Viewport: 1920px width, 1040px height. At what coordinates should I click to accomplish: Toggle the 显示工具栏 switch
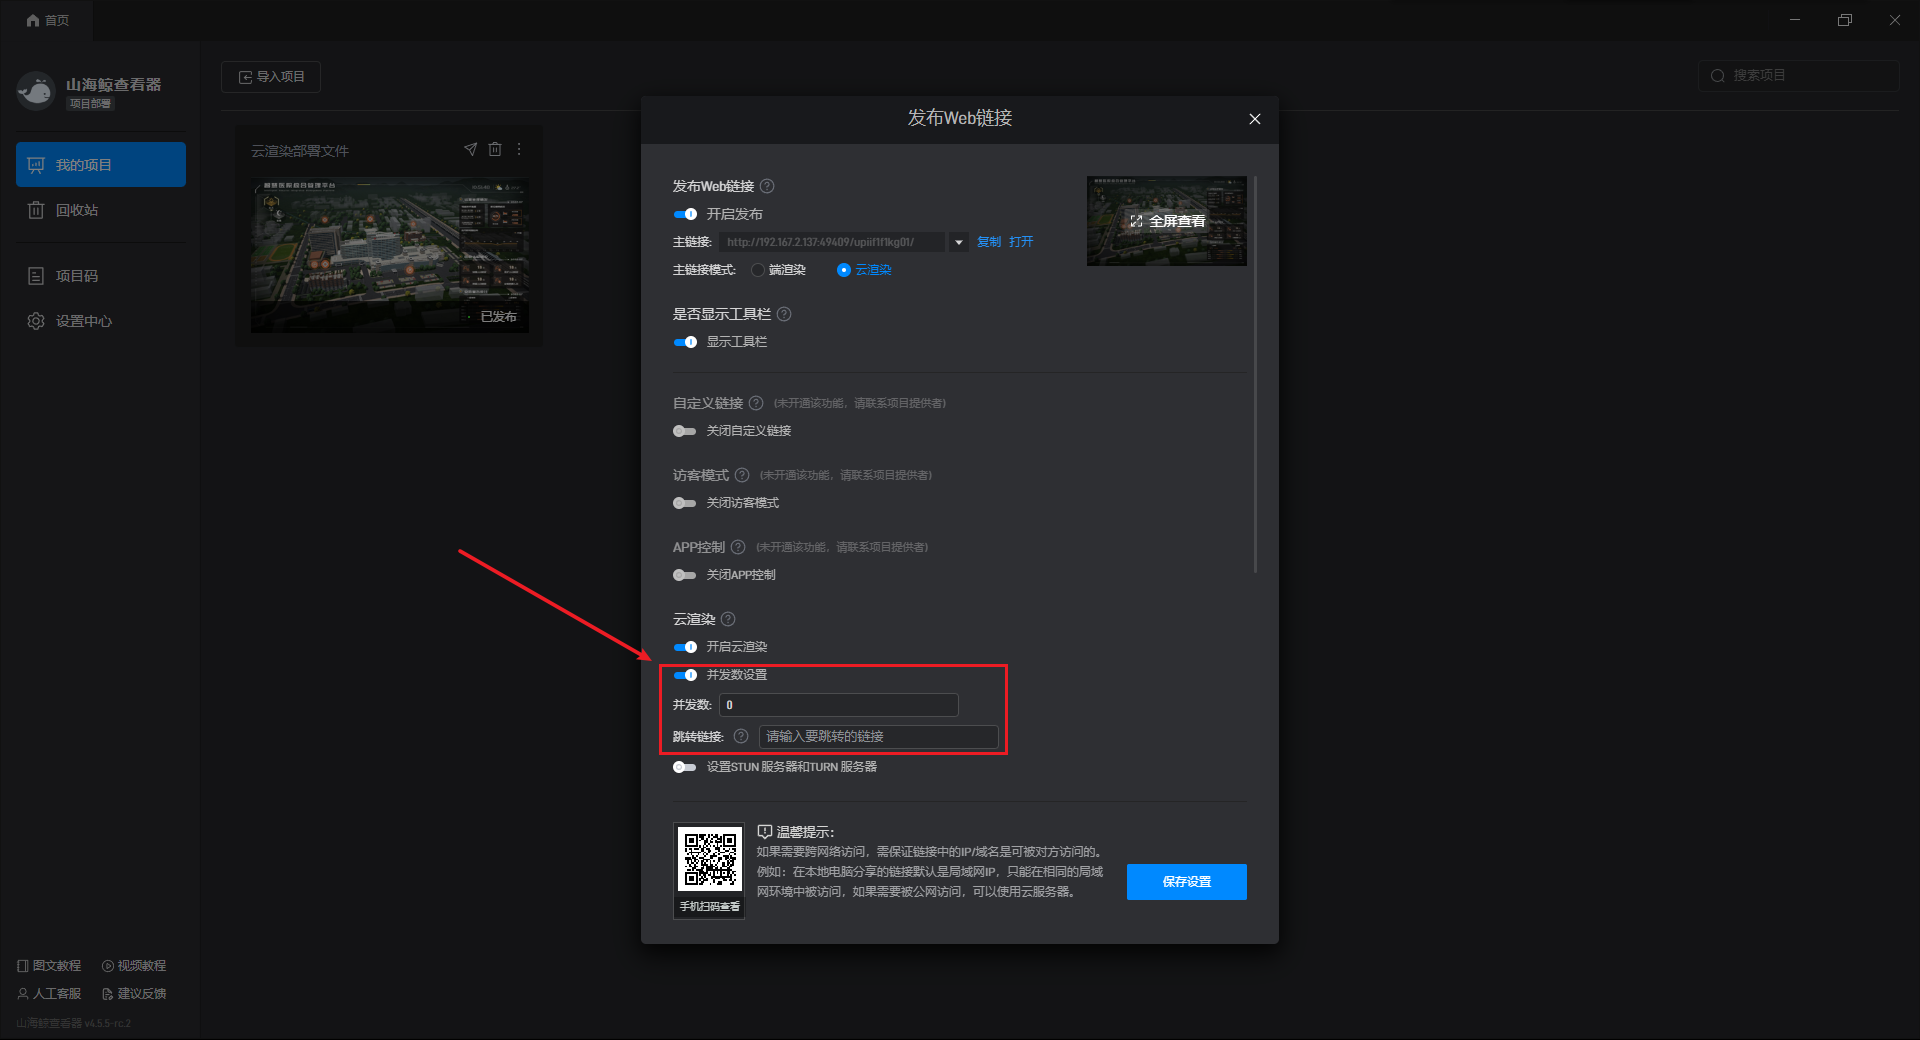click(x=685, y=342)
